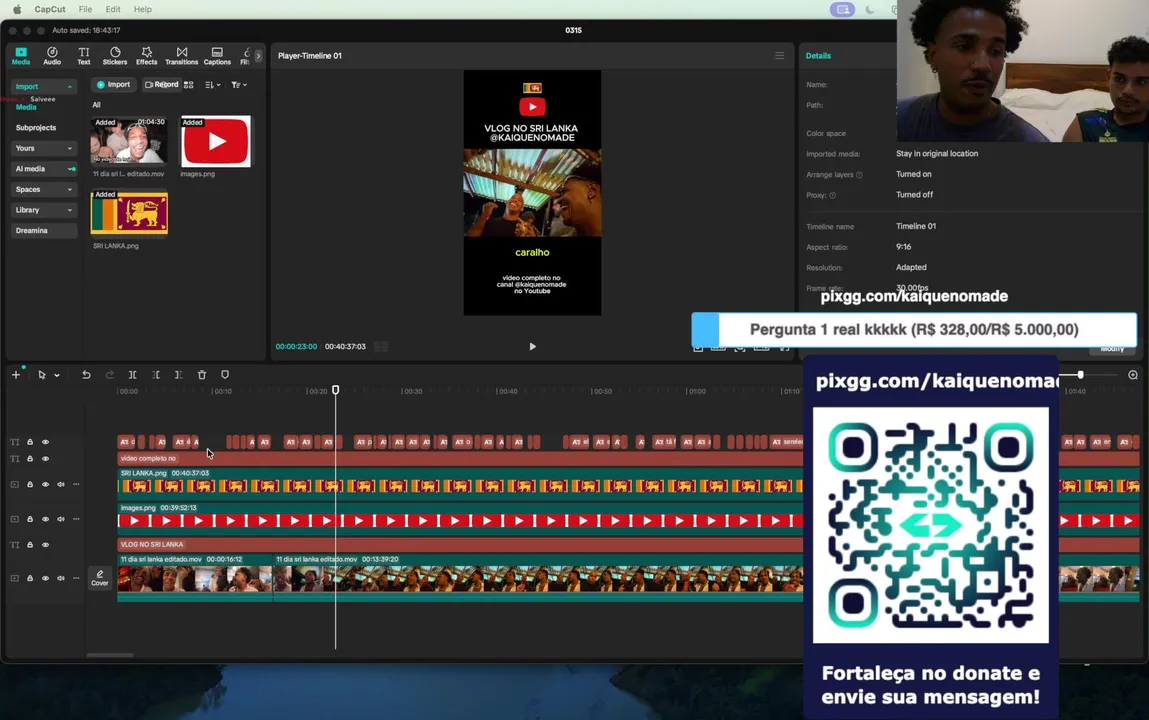Open the Audio panel
Viewport: 1149px width, 720px height.
52,56
